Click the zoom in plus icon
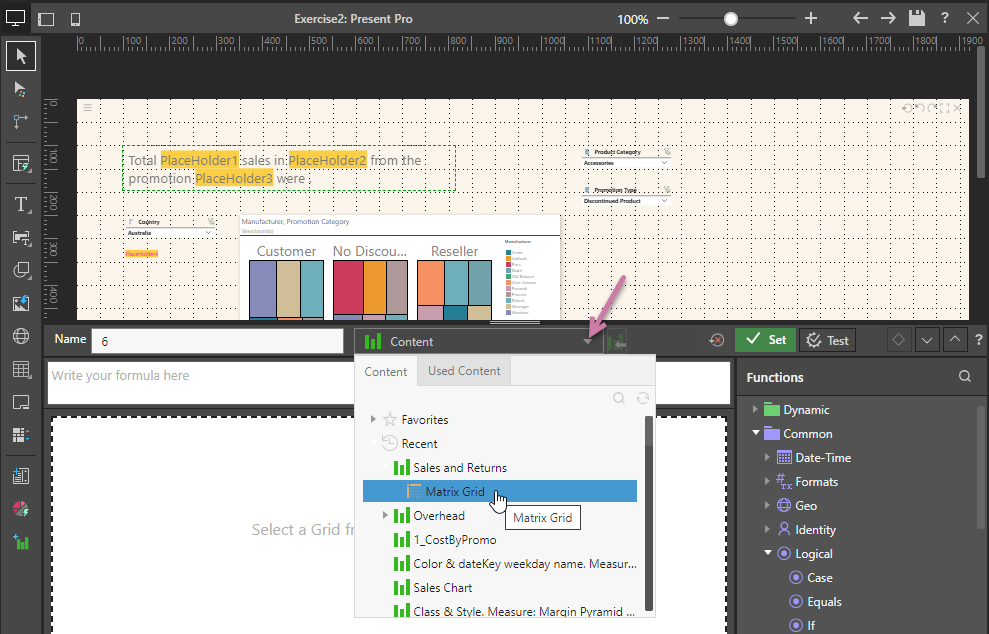Viewport: 989px width, 634px height. tap(811, 18)
